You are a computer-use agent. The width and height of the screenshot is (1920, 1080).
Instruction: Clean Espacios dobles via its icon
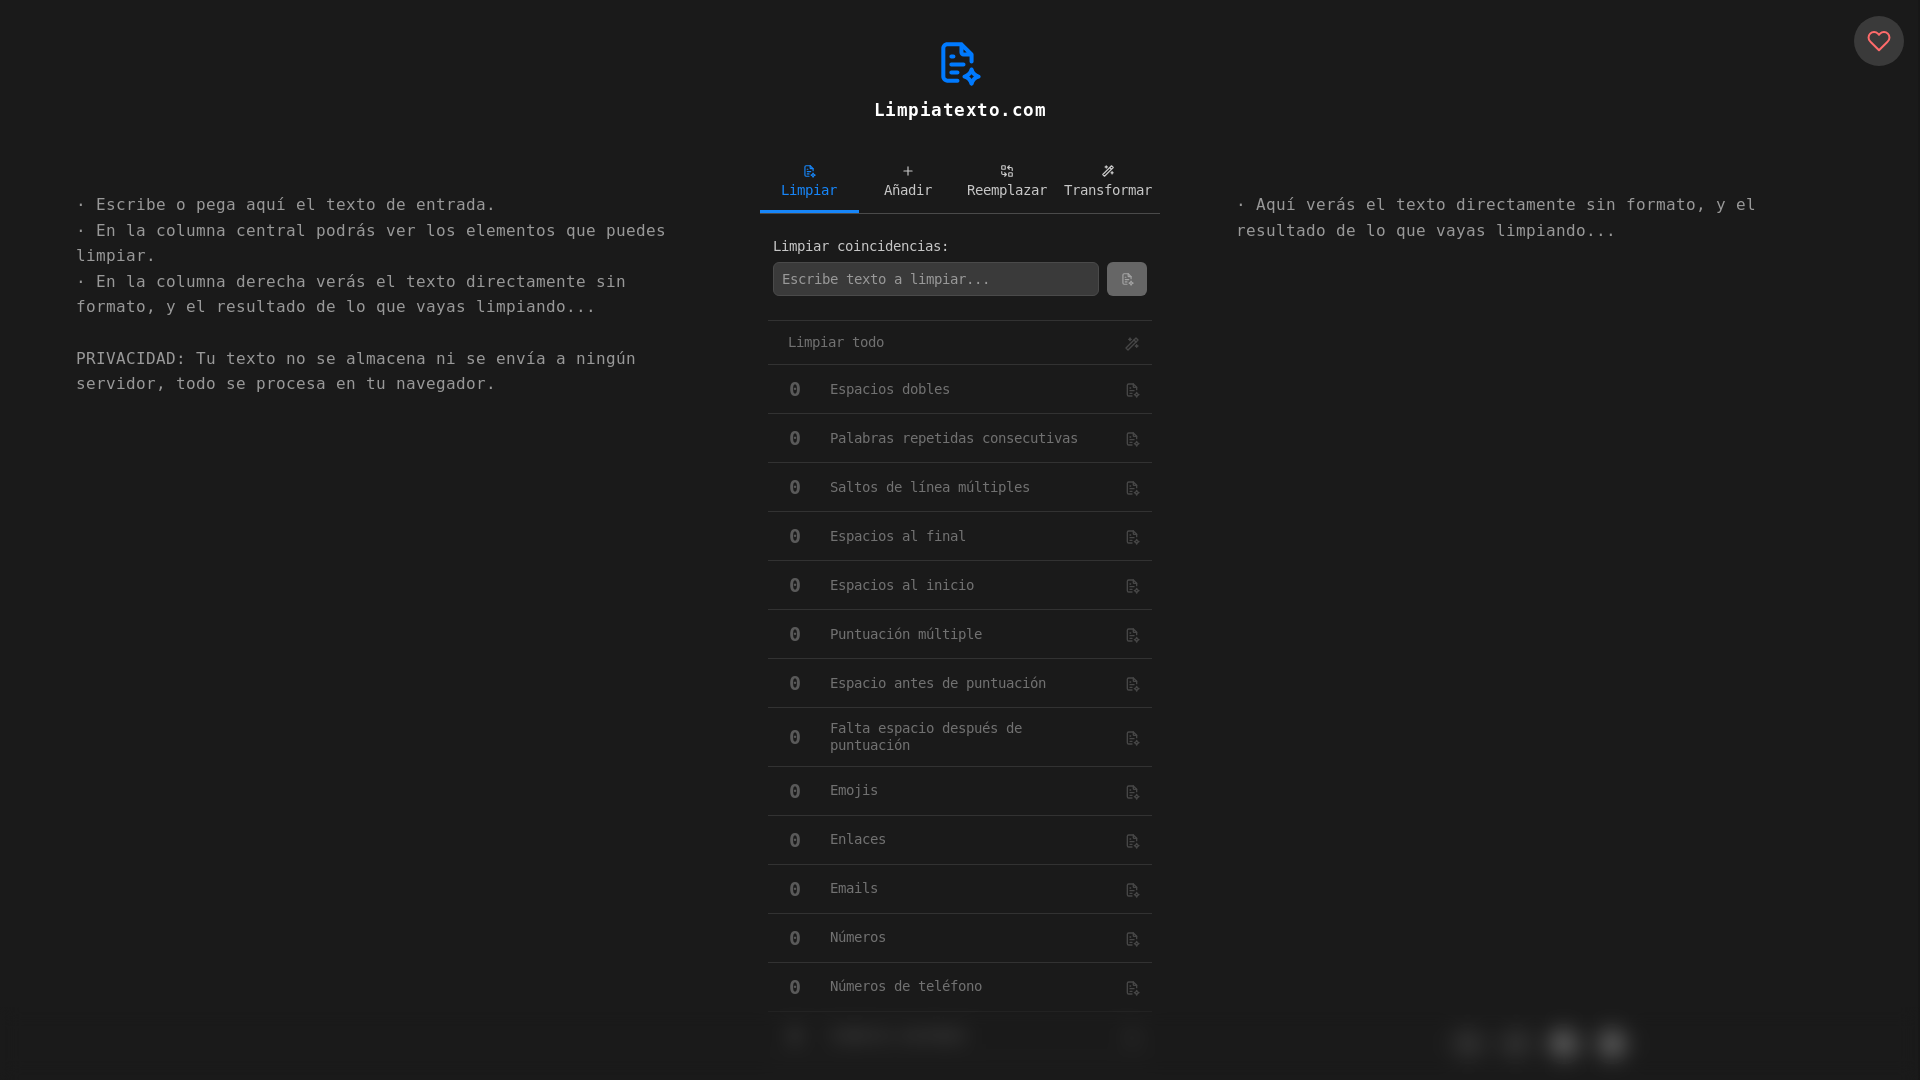point(1132,390)
